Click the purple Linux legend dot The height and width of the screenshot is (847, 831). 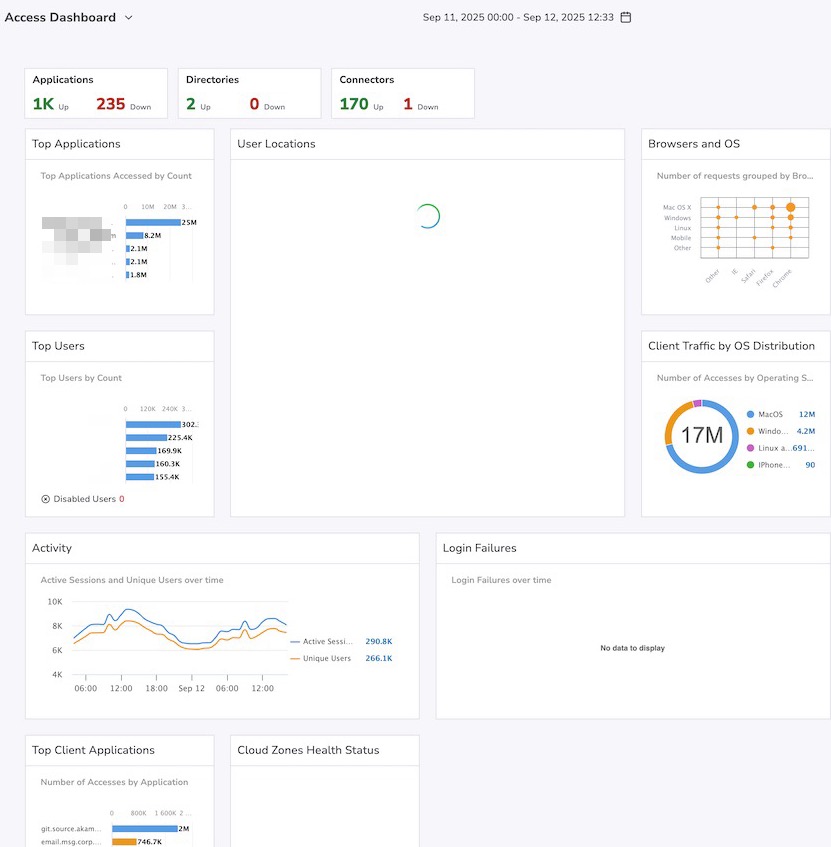click(750, 448)
